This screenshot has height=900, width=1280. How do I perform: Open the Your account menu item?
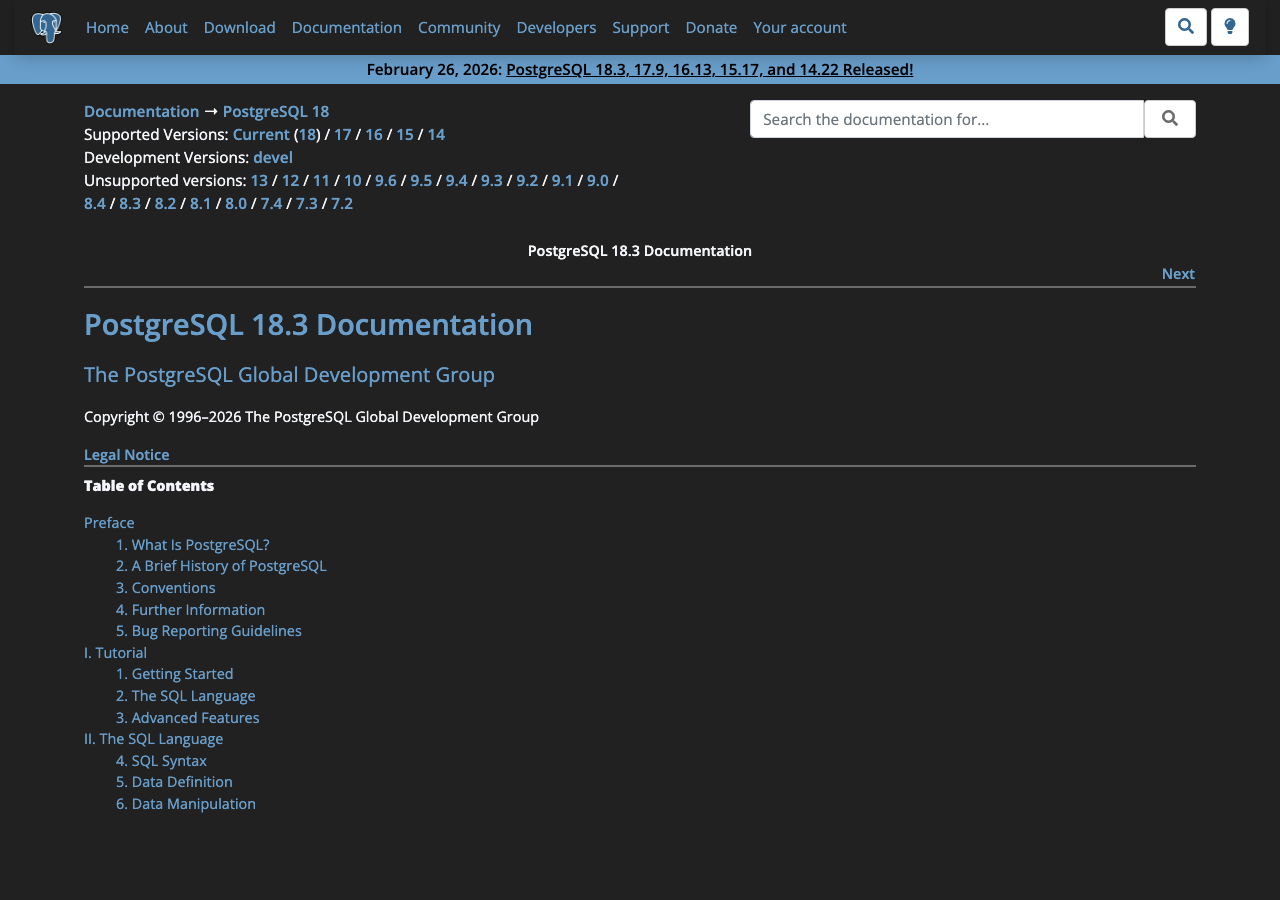[799, 28]
